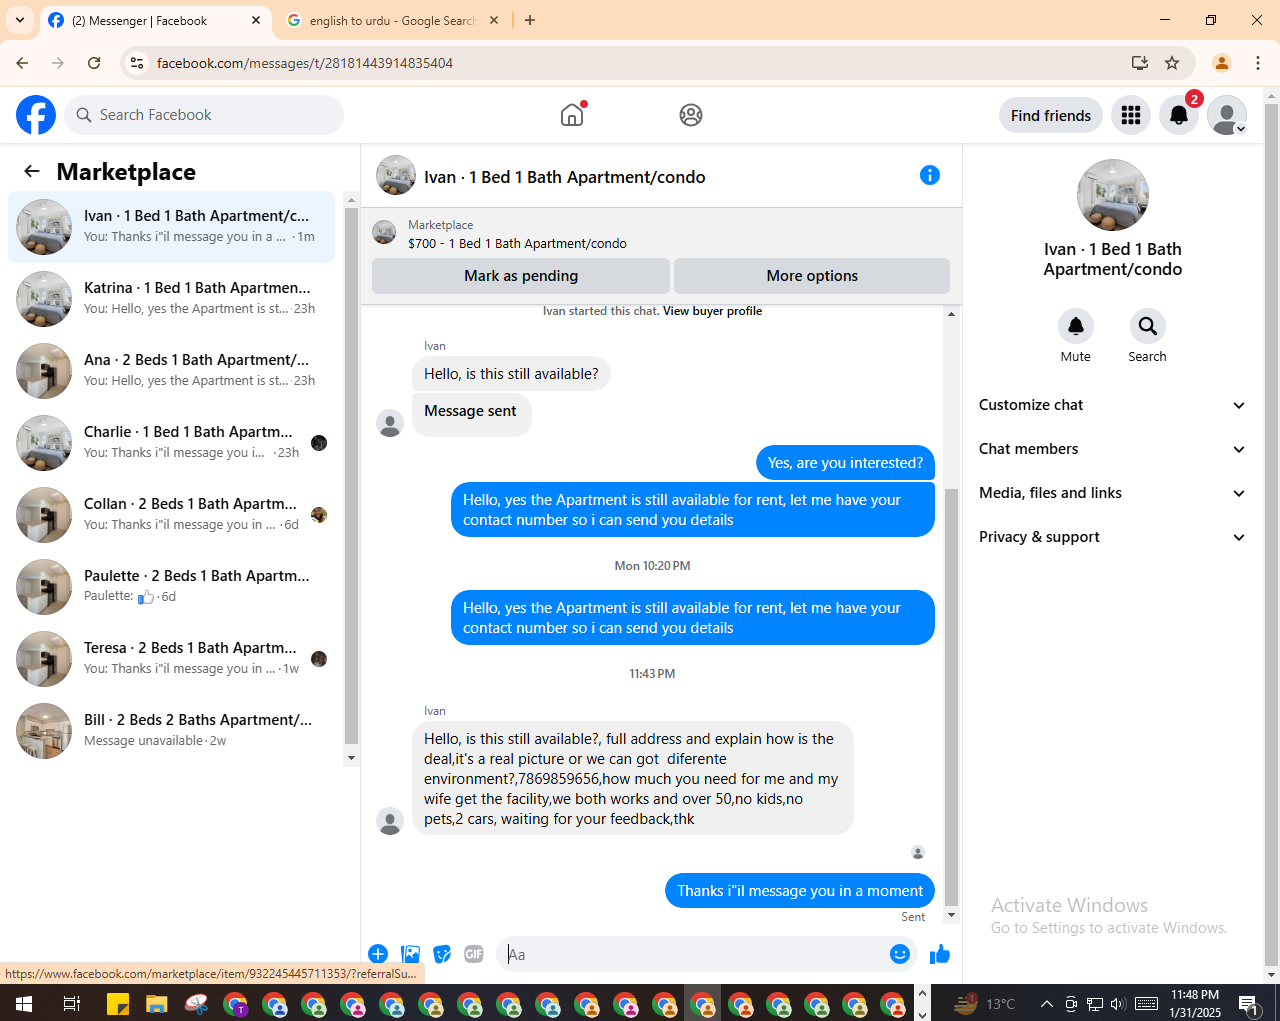1280x1021 pixels.
Task: Open the Windows notification center
Action: 1250,1004
